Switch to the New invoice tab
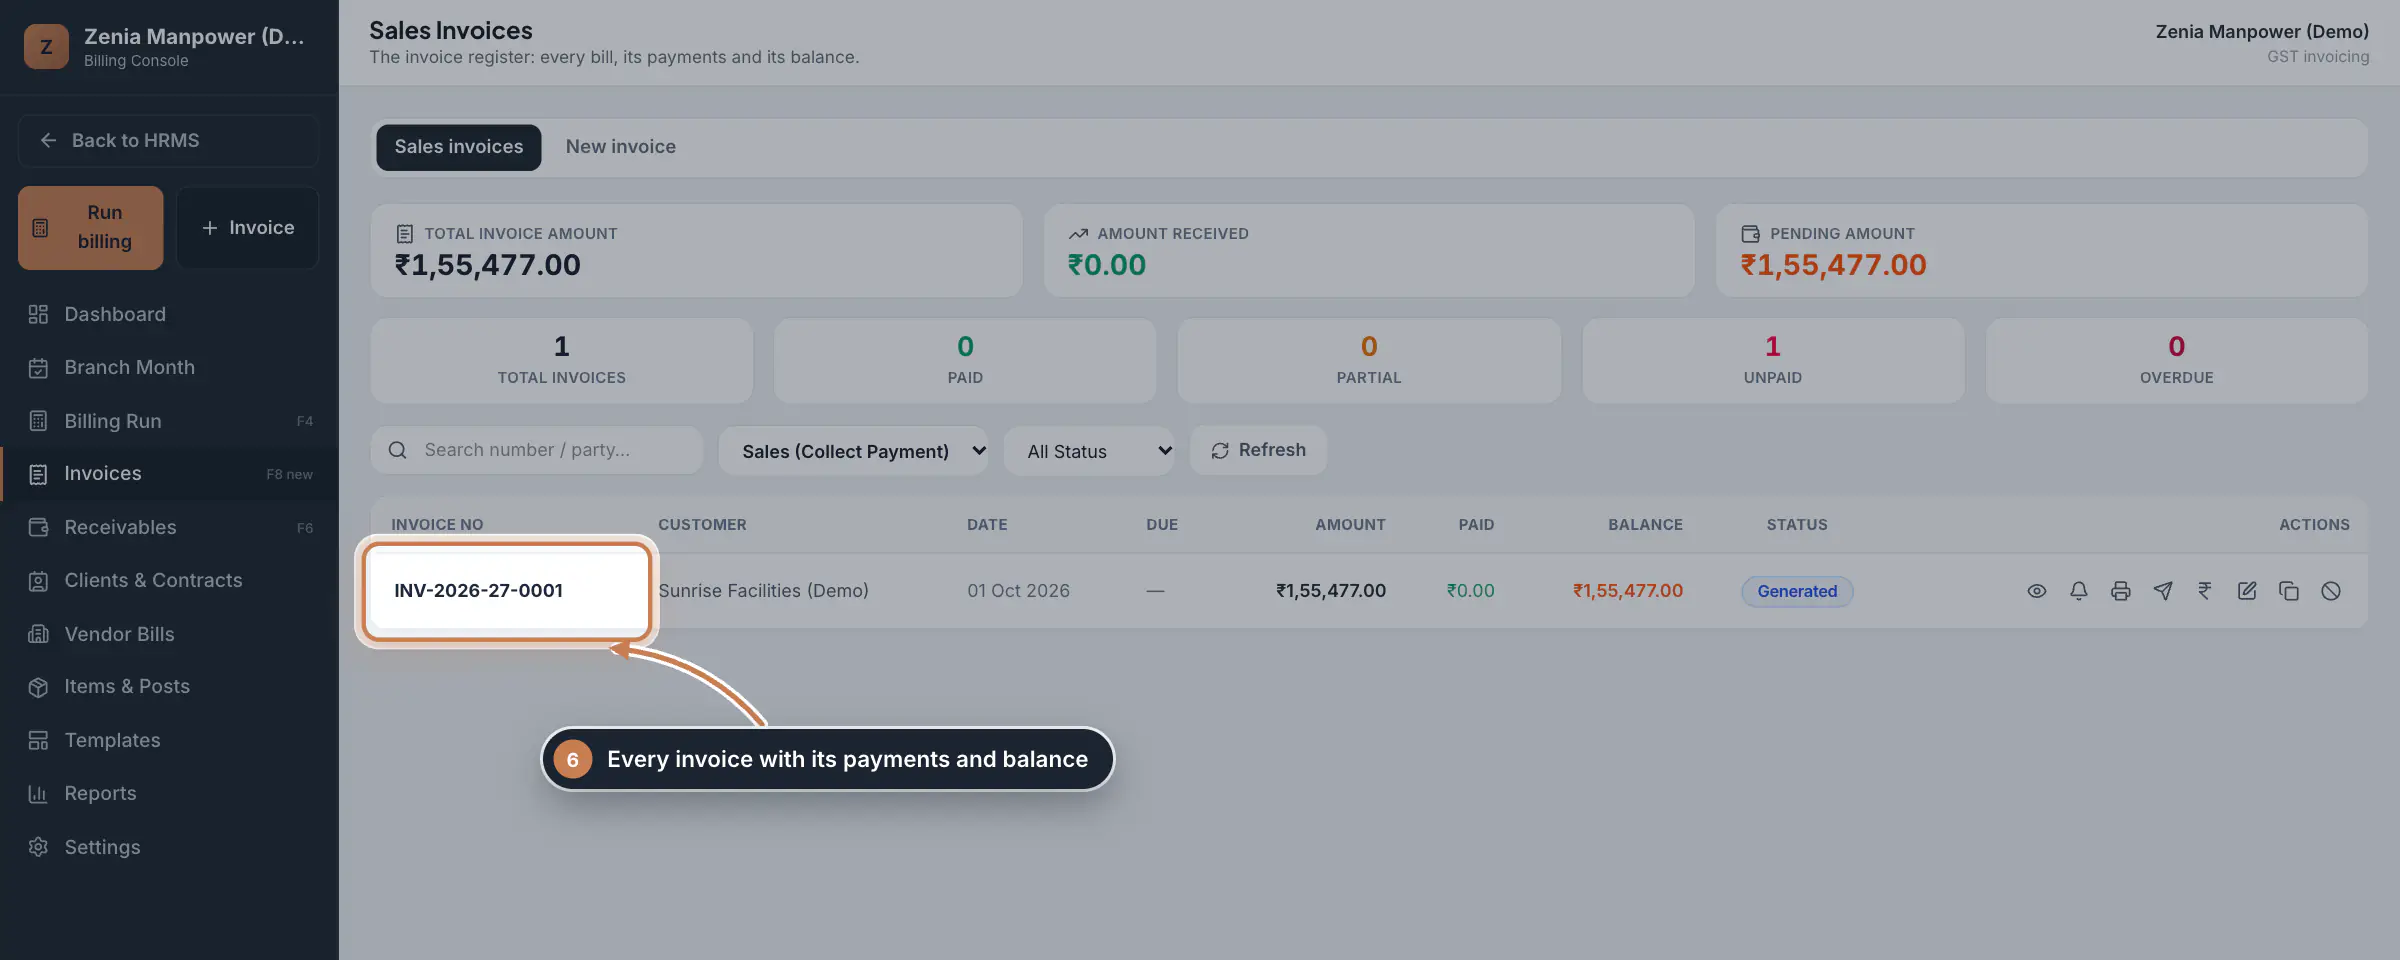Screen dimensions: 2400x960 621,147
